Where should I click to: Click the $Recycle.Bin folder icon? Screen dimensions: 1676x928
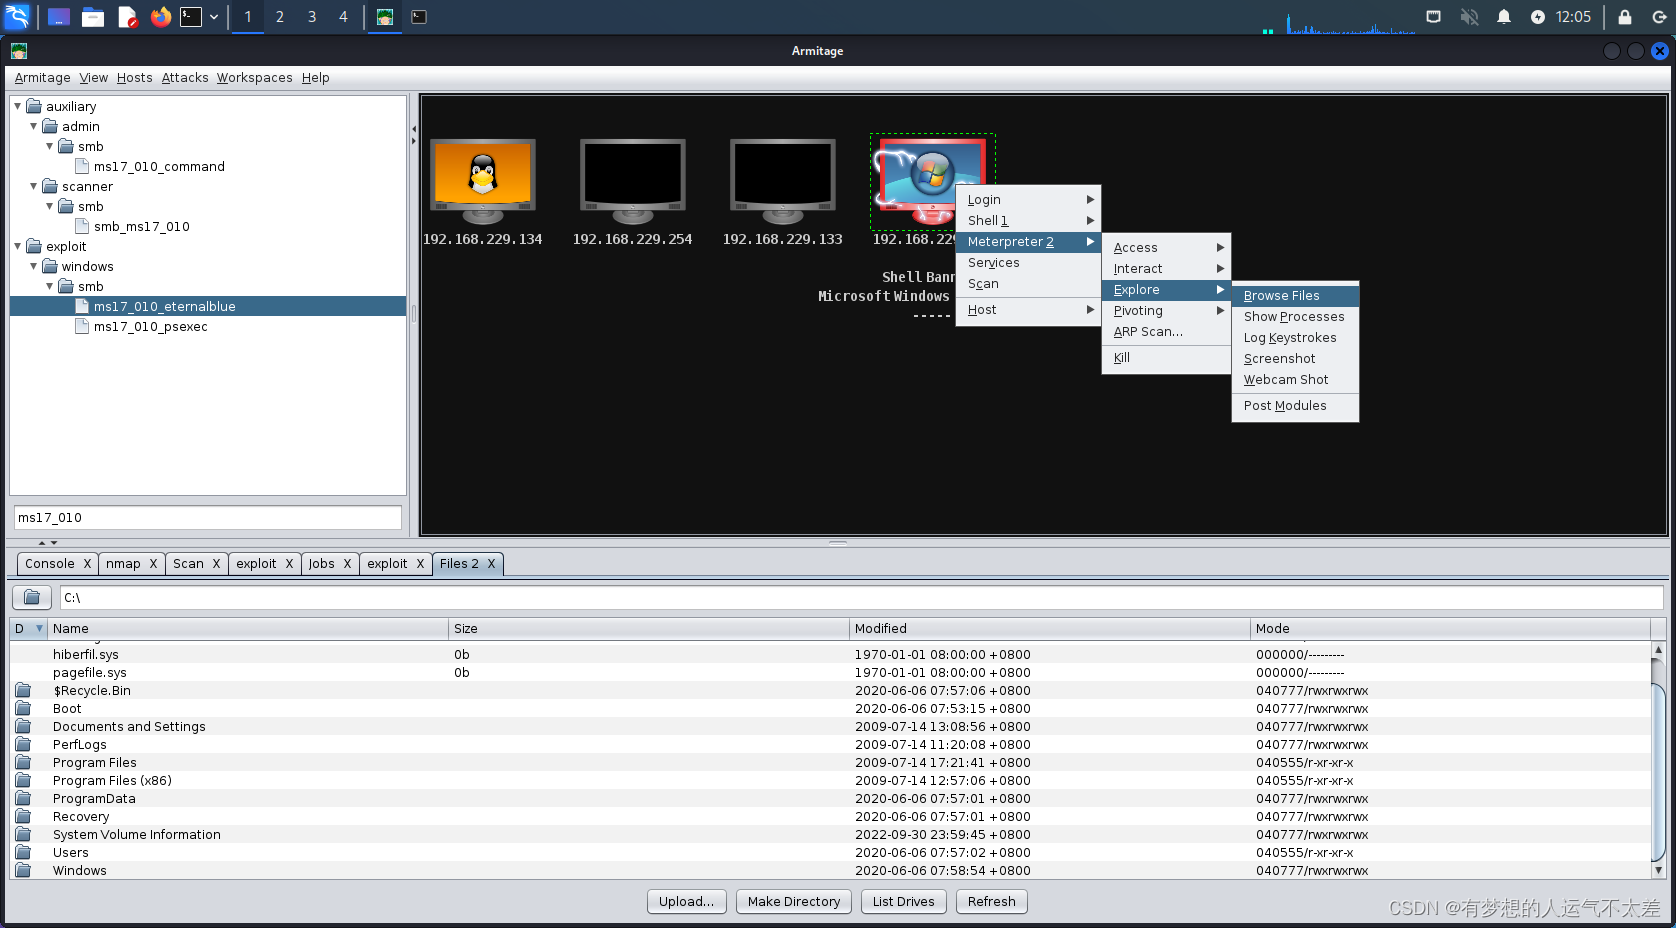tap(23, 690)
